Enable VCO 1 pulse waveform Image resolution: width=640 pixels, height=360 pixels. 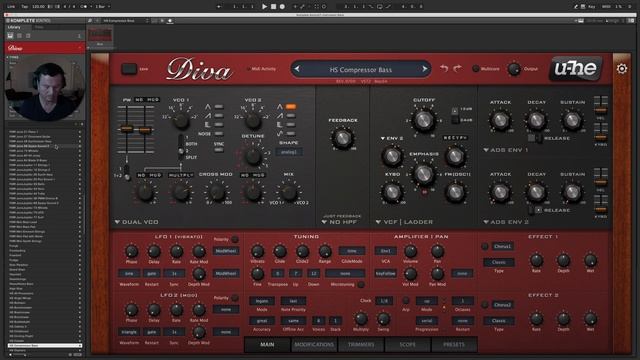coord(219,125)
